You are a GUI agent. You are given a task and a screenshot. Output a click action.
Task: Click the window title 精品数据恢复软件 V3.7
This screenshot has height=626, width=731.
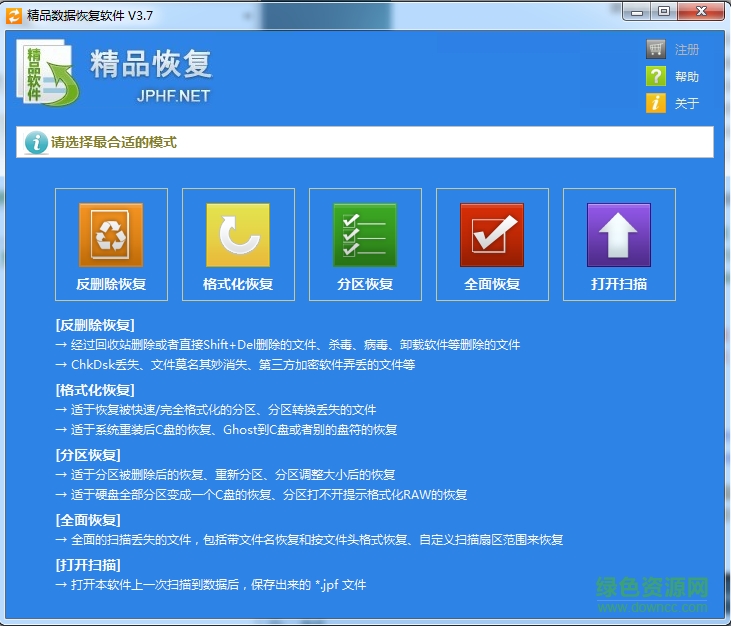coord(90,15)
